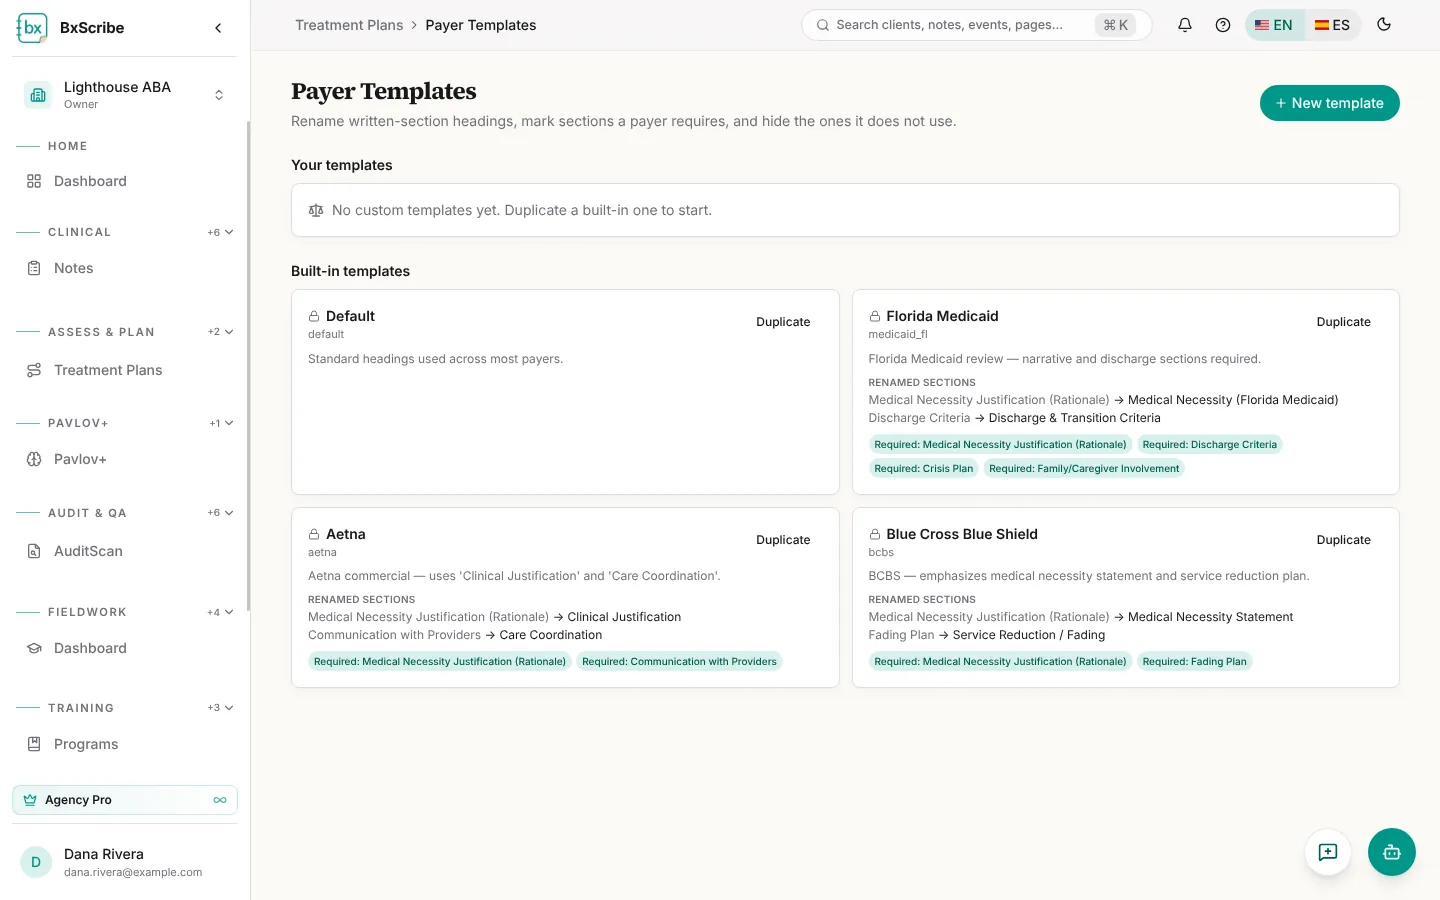Viewport: 1440px width, 900px height.
Task: Click the lock icon beside Default
Action: point(314,316)
